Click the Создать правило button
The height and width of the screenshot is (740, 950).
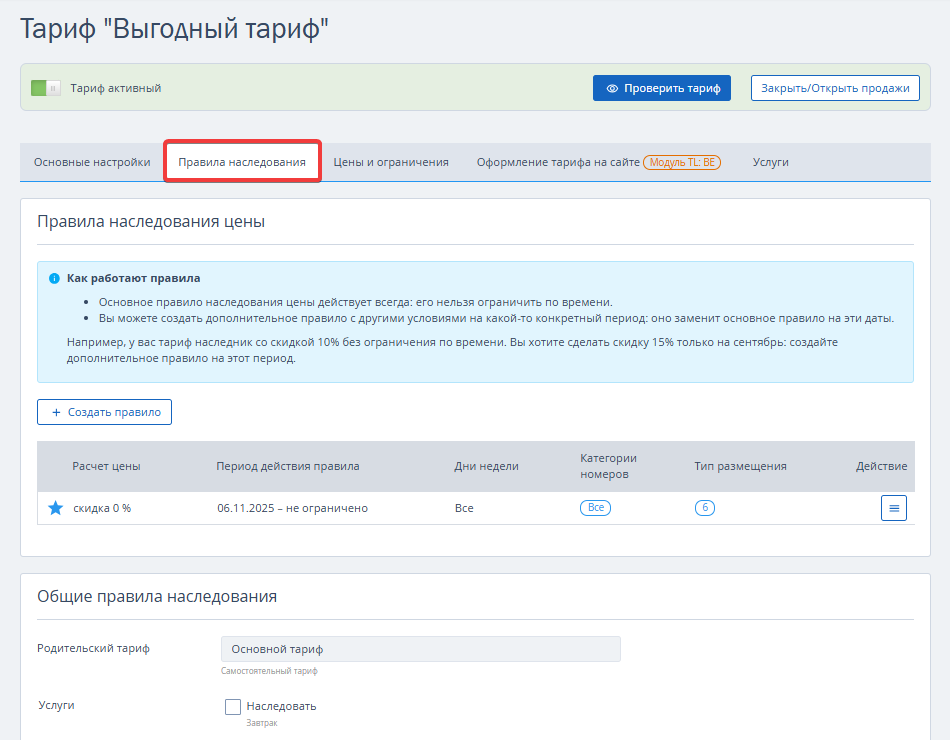tap(105, 412)
